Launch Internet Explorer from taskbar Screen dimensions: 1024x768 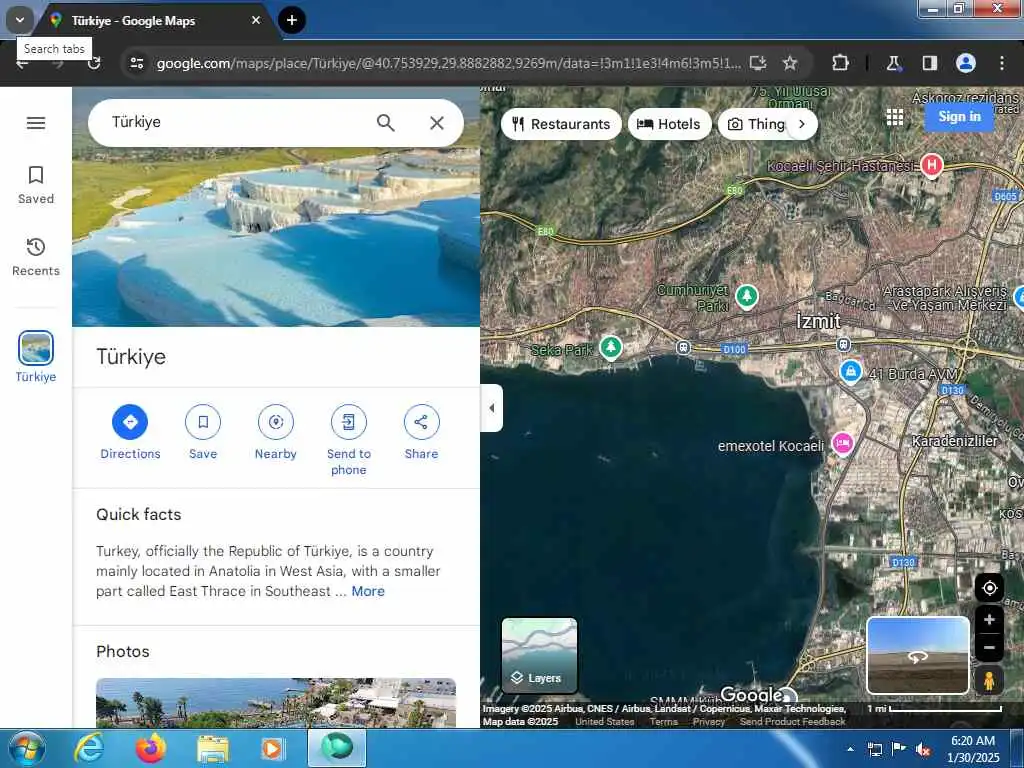tap(89, 748)
